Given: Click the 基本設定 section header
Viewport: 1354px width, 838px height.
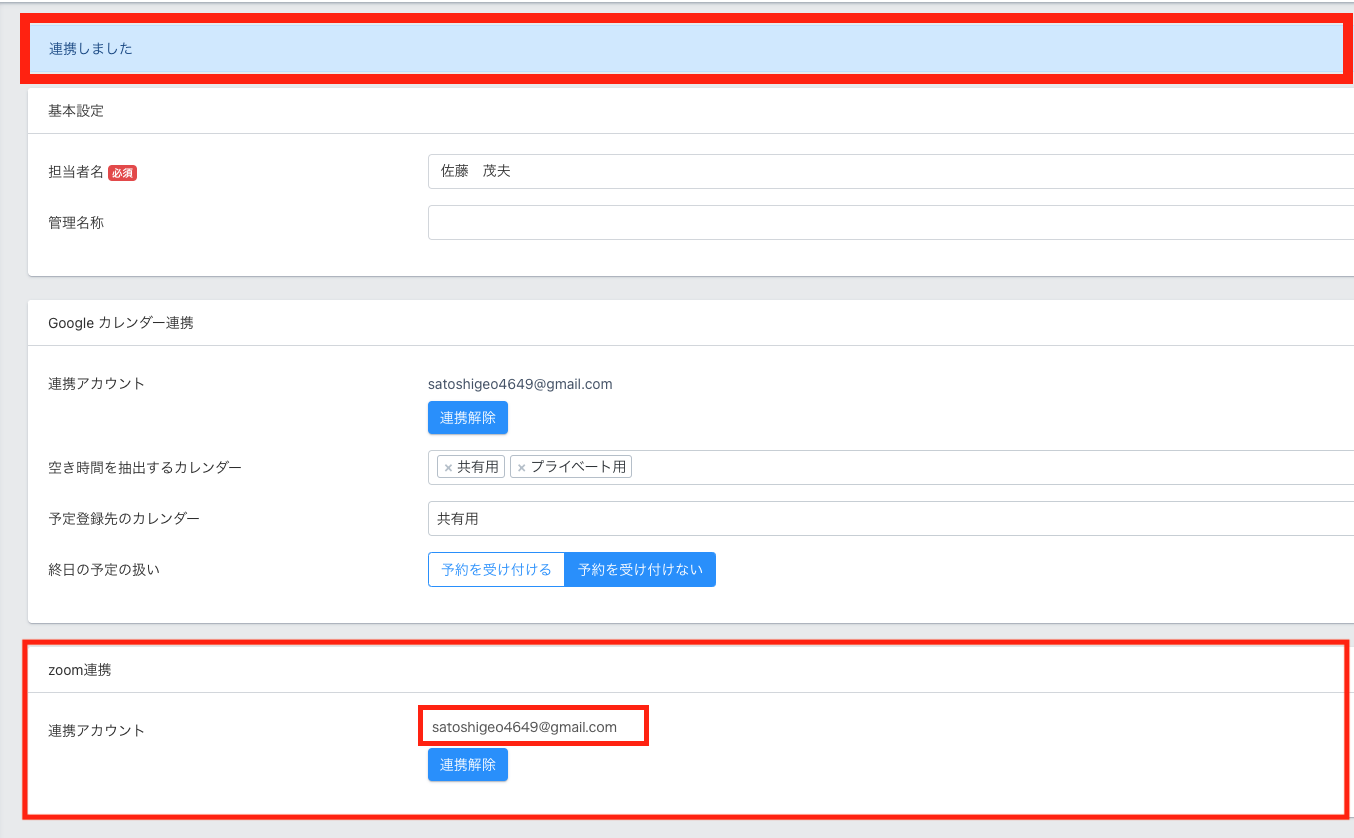Looking at the screenshot, I should tap(76, 111).
